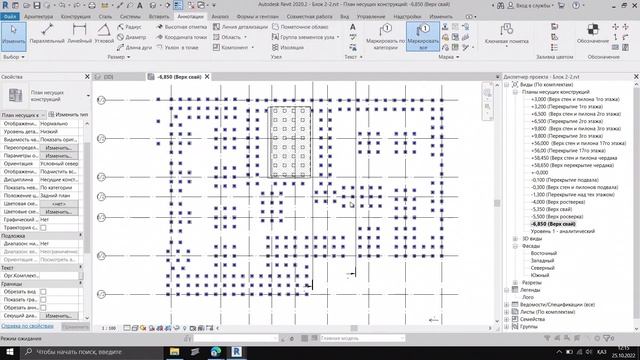Click the Autodesk App Store cart icon

[x=561, y=5]
